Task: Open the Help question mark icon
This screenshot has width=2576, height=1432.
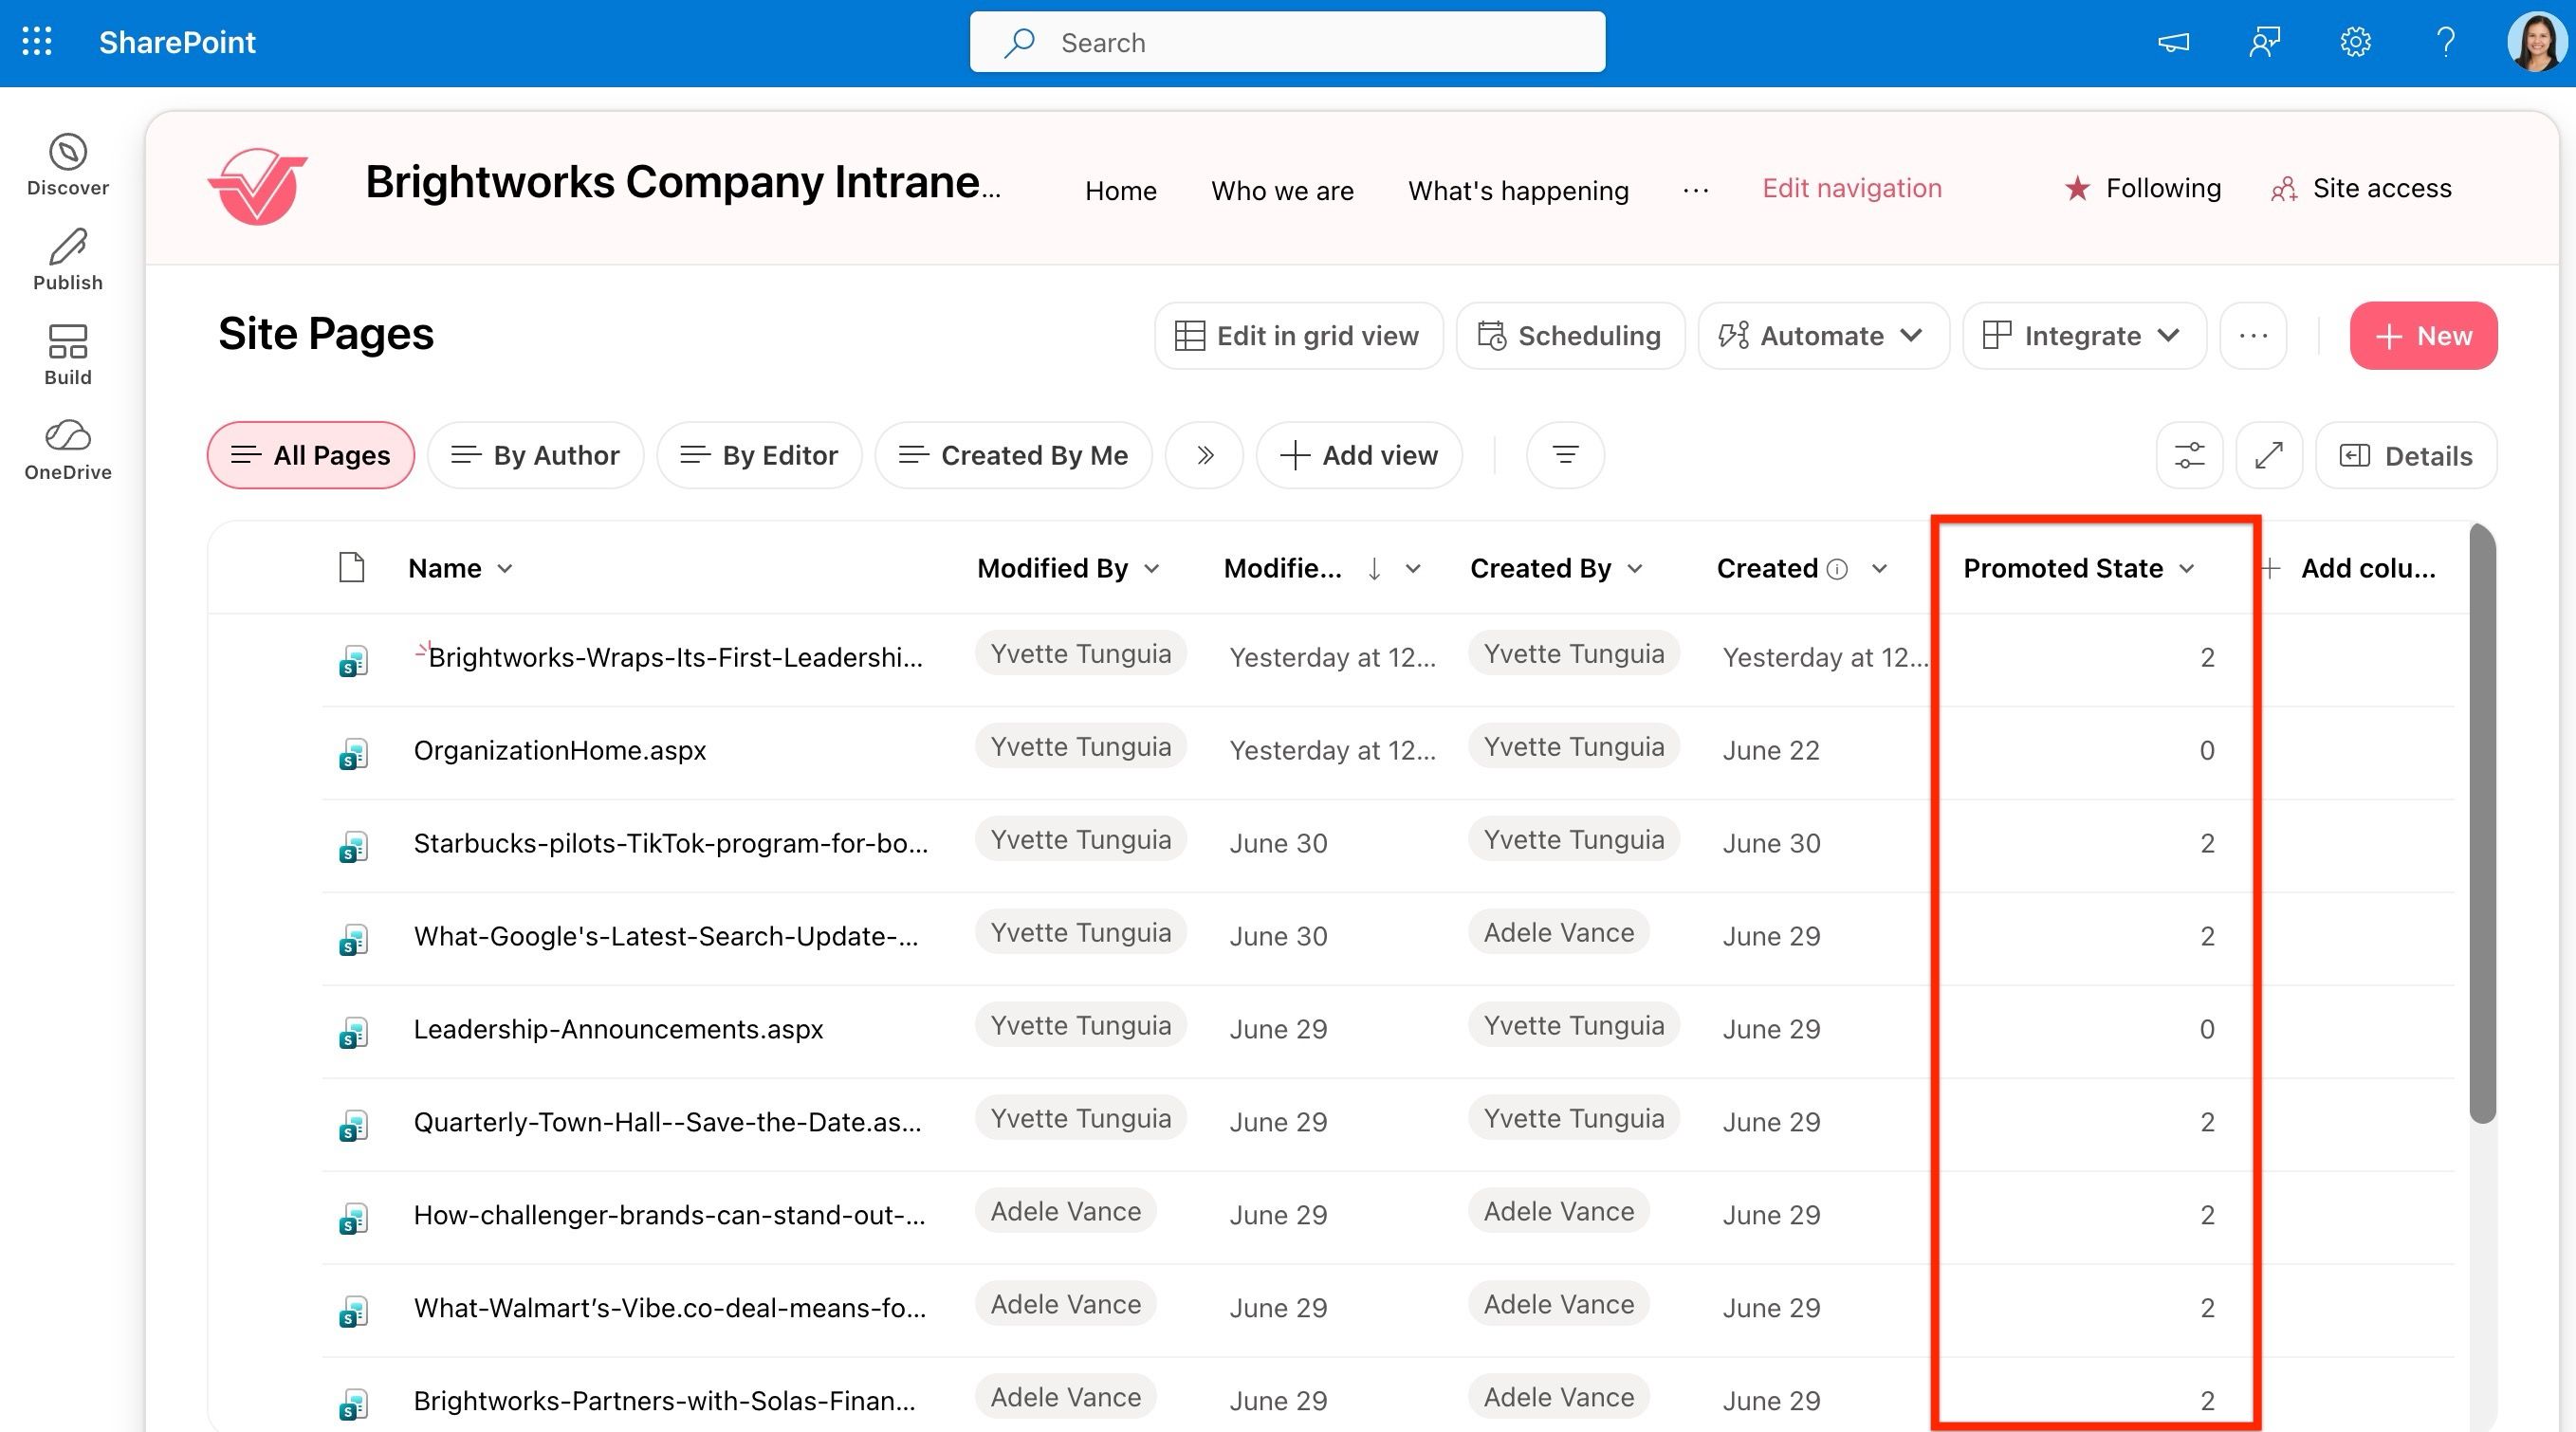Action: coord(2446,42)
